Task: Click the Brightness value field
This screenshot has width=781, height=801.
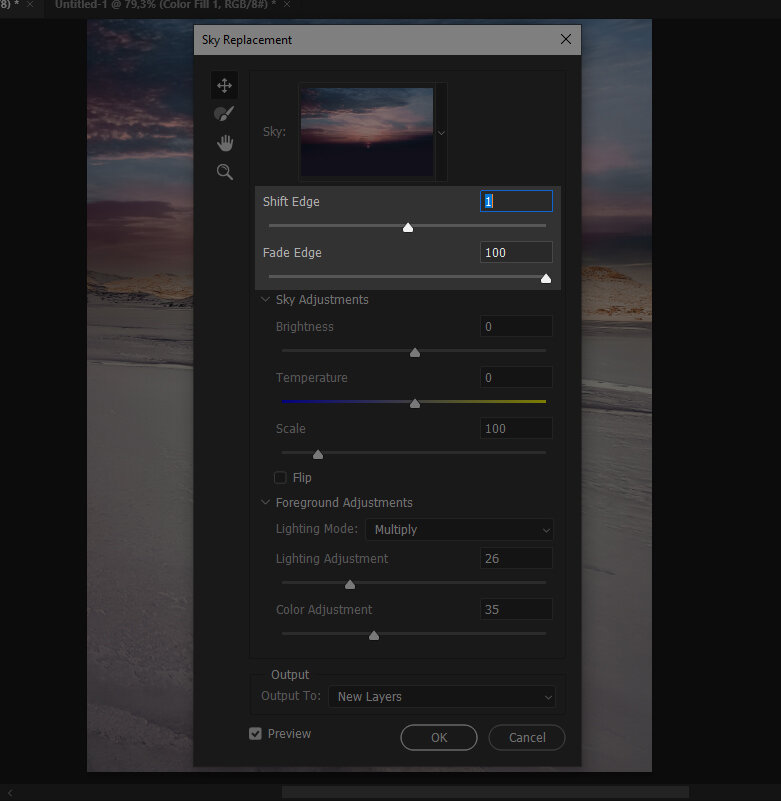Action: [x=516, y=326]
